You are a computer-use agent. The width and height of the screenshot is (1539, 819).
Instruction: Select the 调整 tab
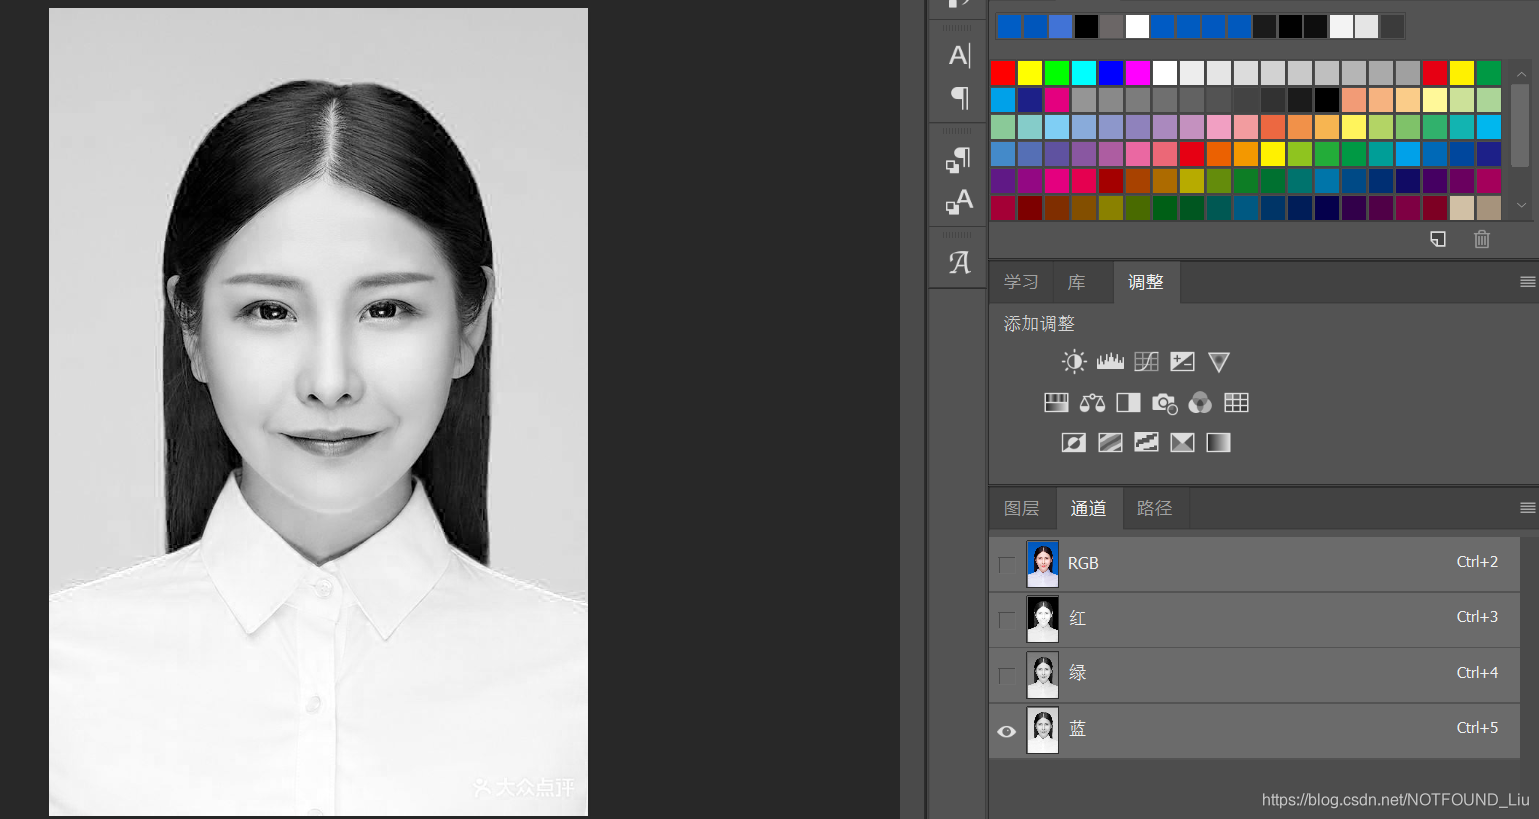[1146, 282]
